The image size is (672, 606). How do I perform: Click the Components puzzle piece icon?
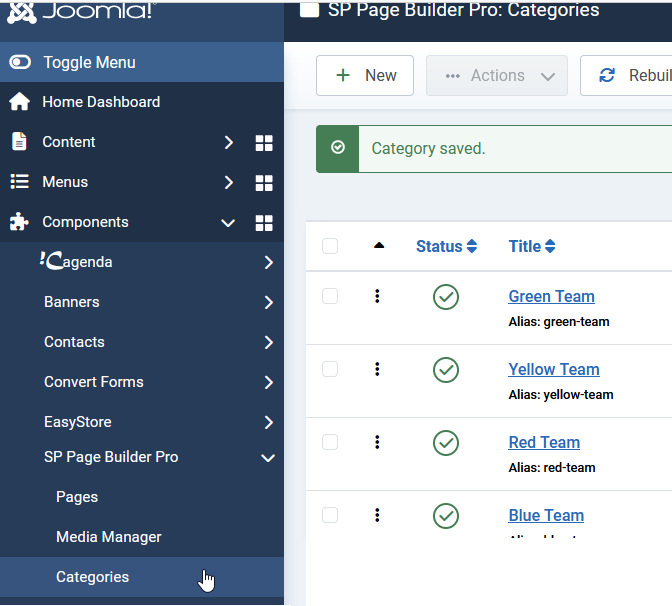19,222
